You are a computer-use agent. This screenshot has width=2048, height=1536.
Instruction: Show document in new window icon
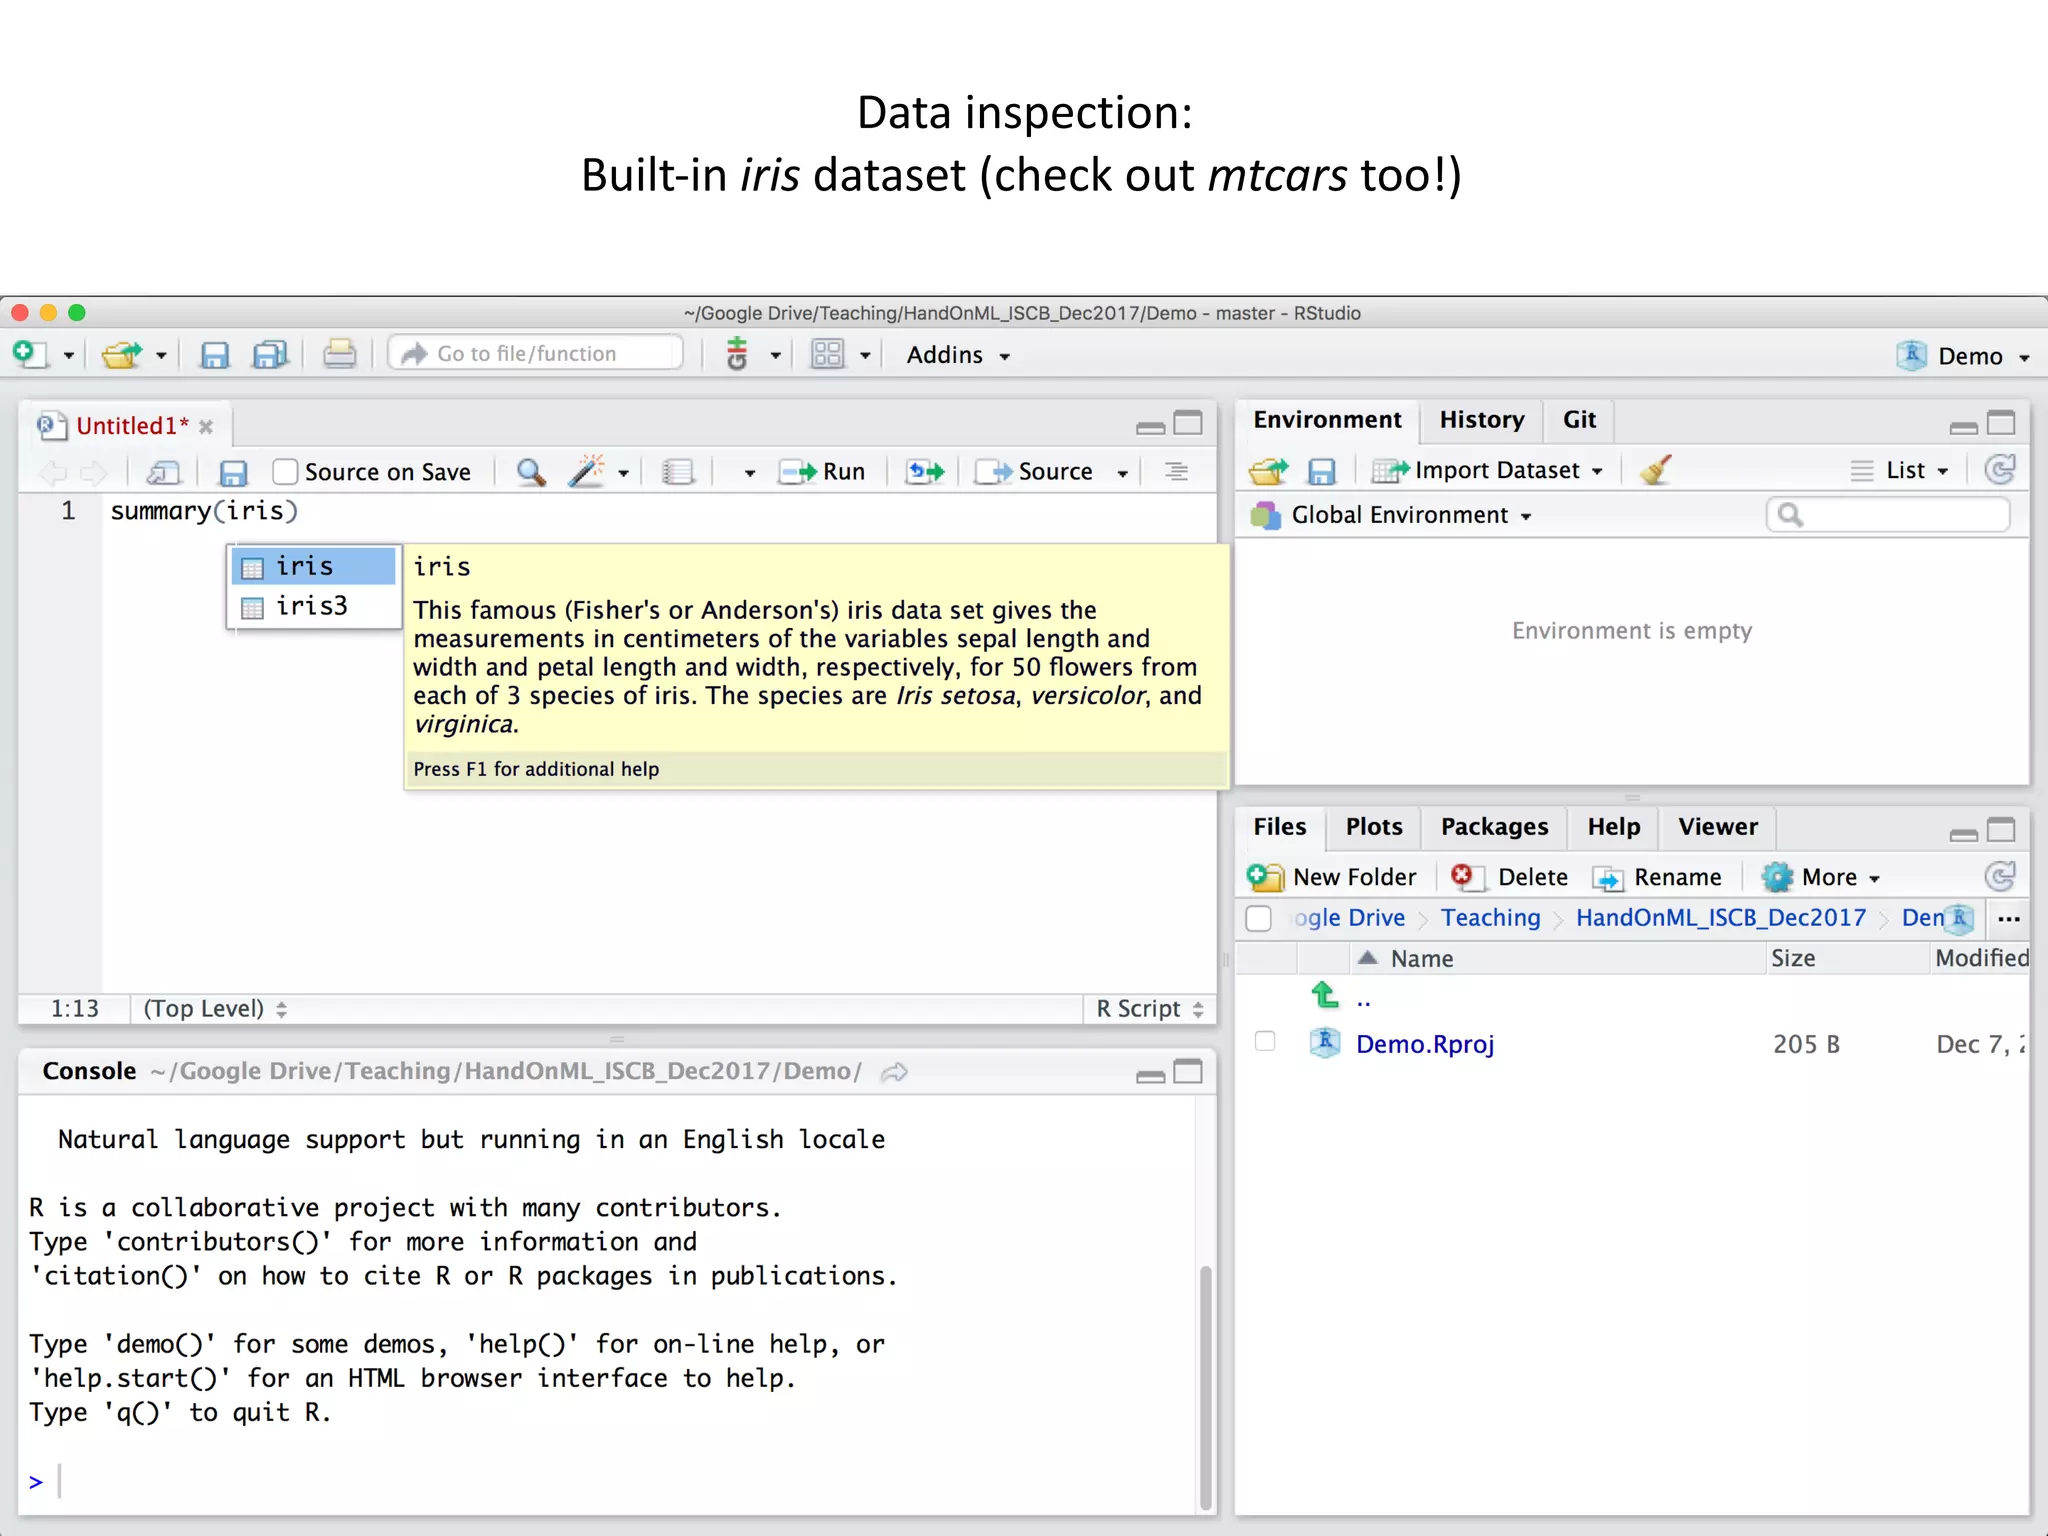click(164, 472)
